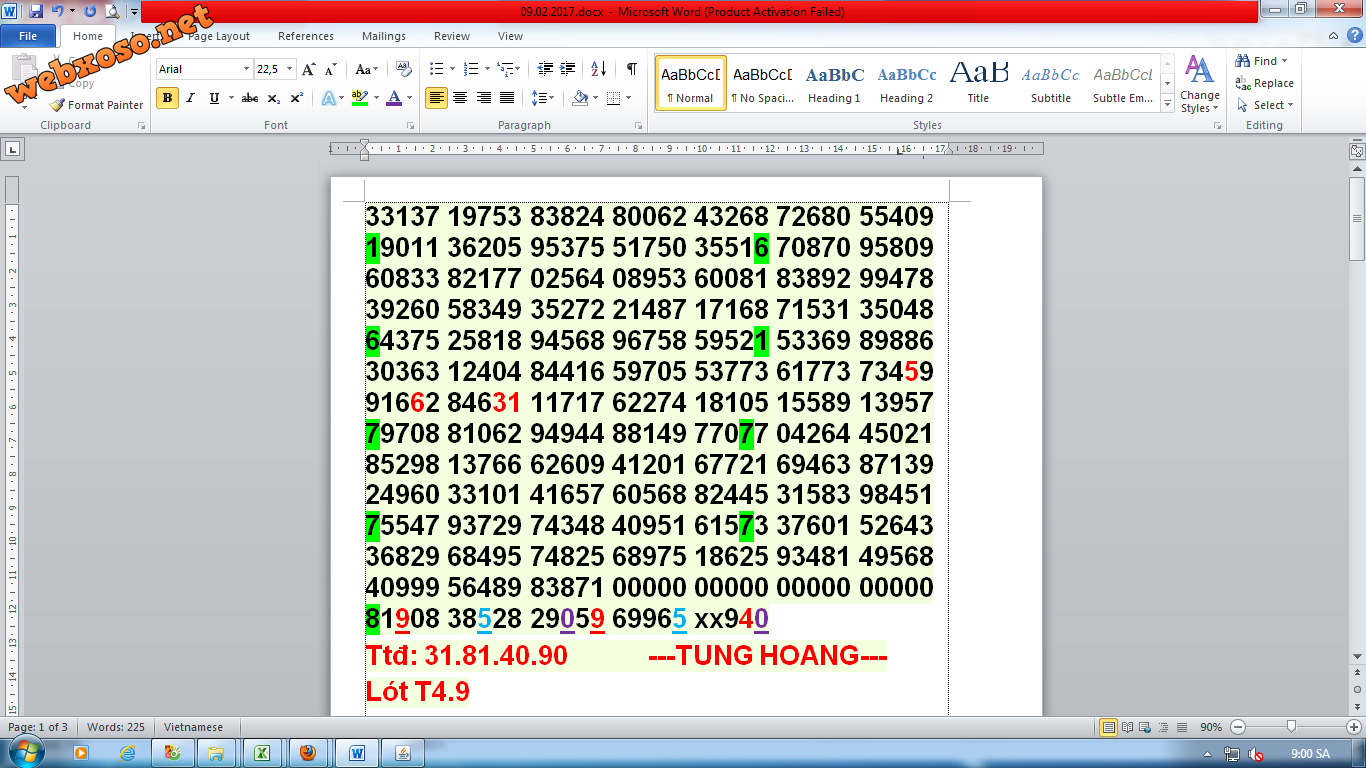
Task: Click the Multilevel List icon
Action: (x=505, y=69)
